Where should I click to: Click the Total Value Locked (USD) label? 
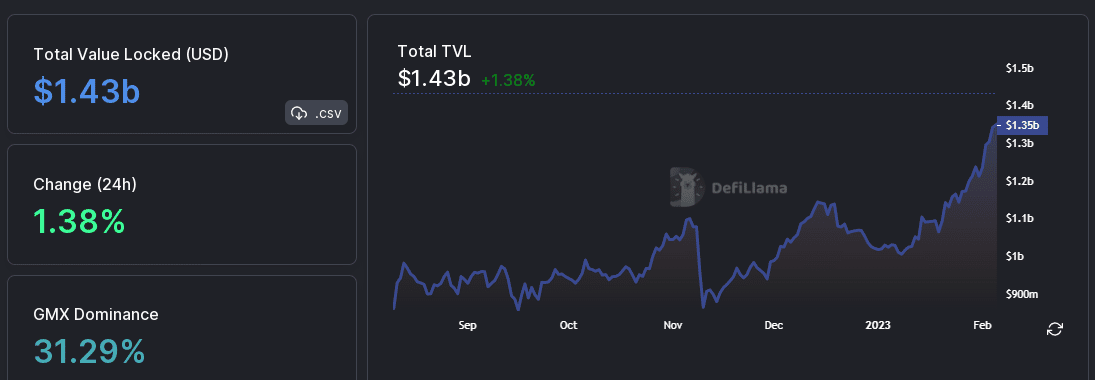tap(131, 54)
